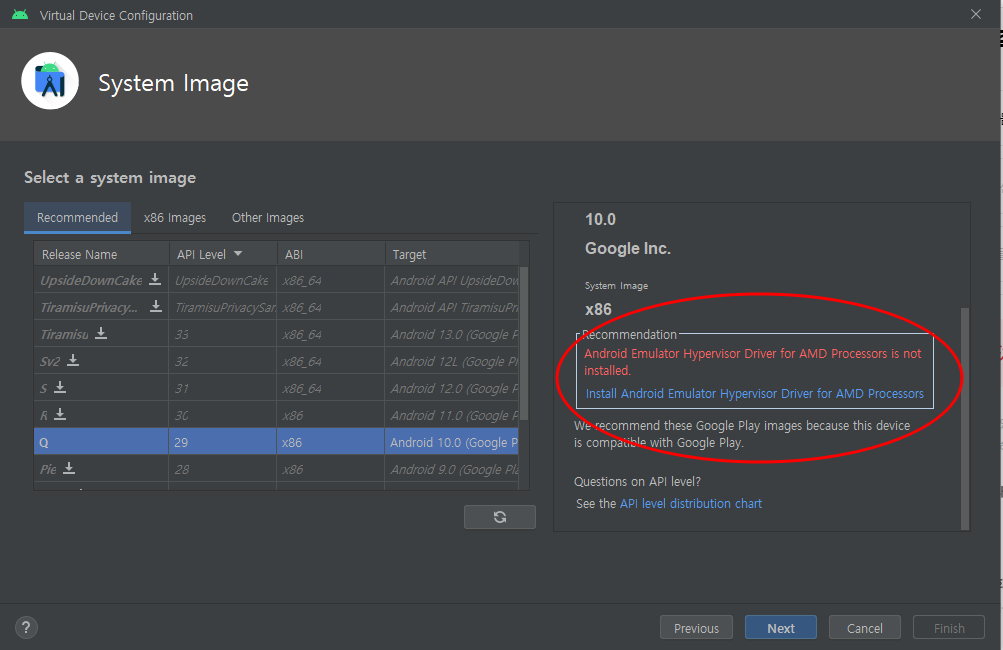Download the R release system image
This screenshot has width=1003, height=650.
point(60,414)
